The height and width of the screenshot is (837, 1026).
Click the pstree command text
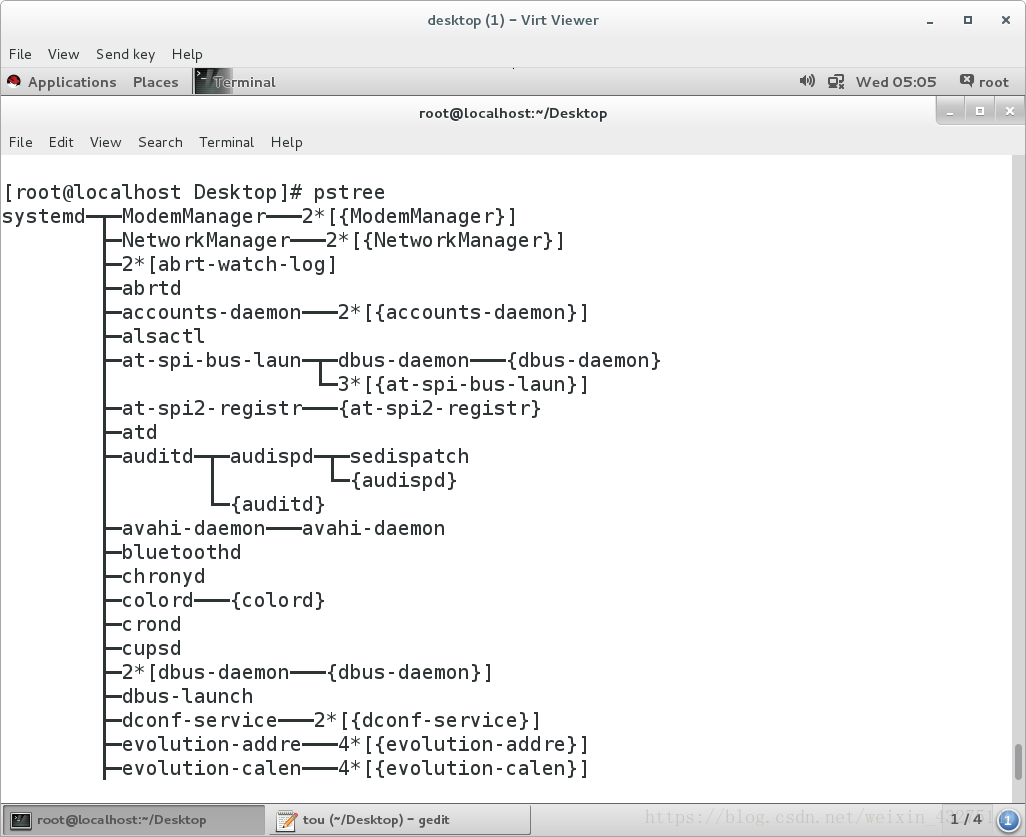pyautogui.click(x=349, y=192)
